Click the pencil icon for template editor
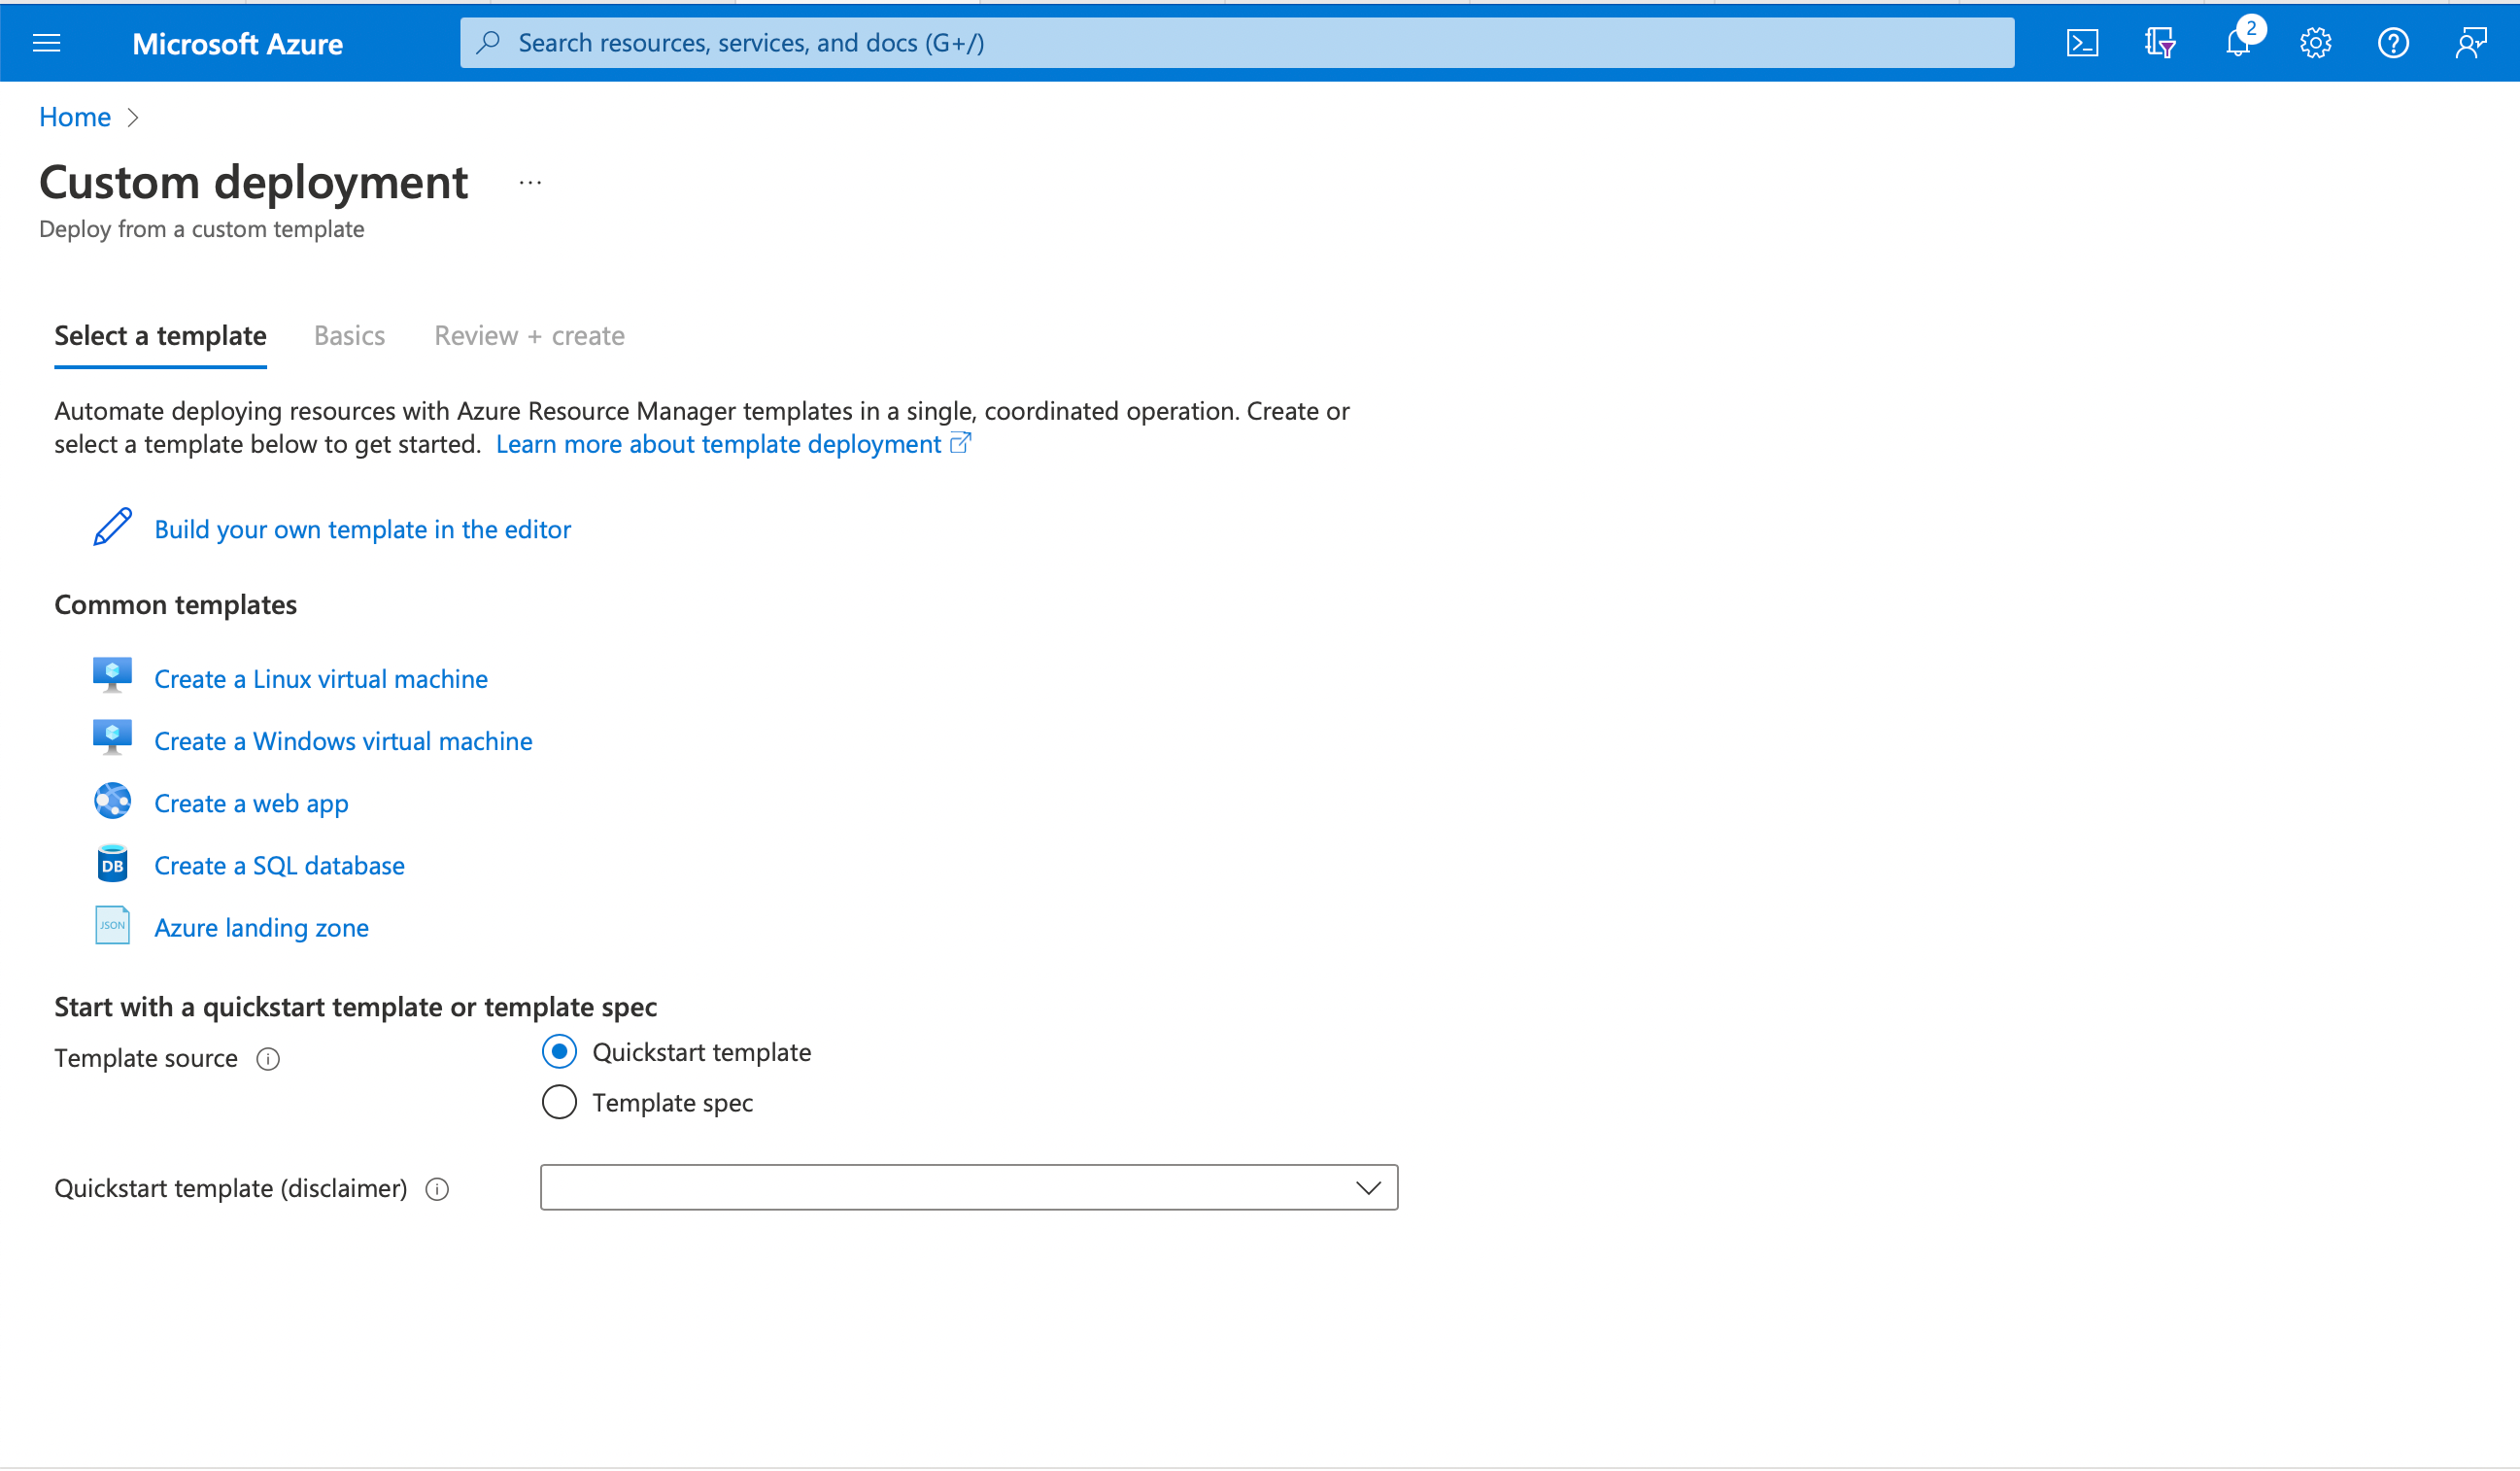This screenshot has width=2520, height=1471. pyautogui.click(x=112, y=528)
